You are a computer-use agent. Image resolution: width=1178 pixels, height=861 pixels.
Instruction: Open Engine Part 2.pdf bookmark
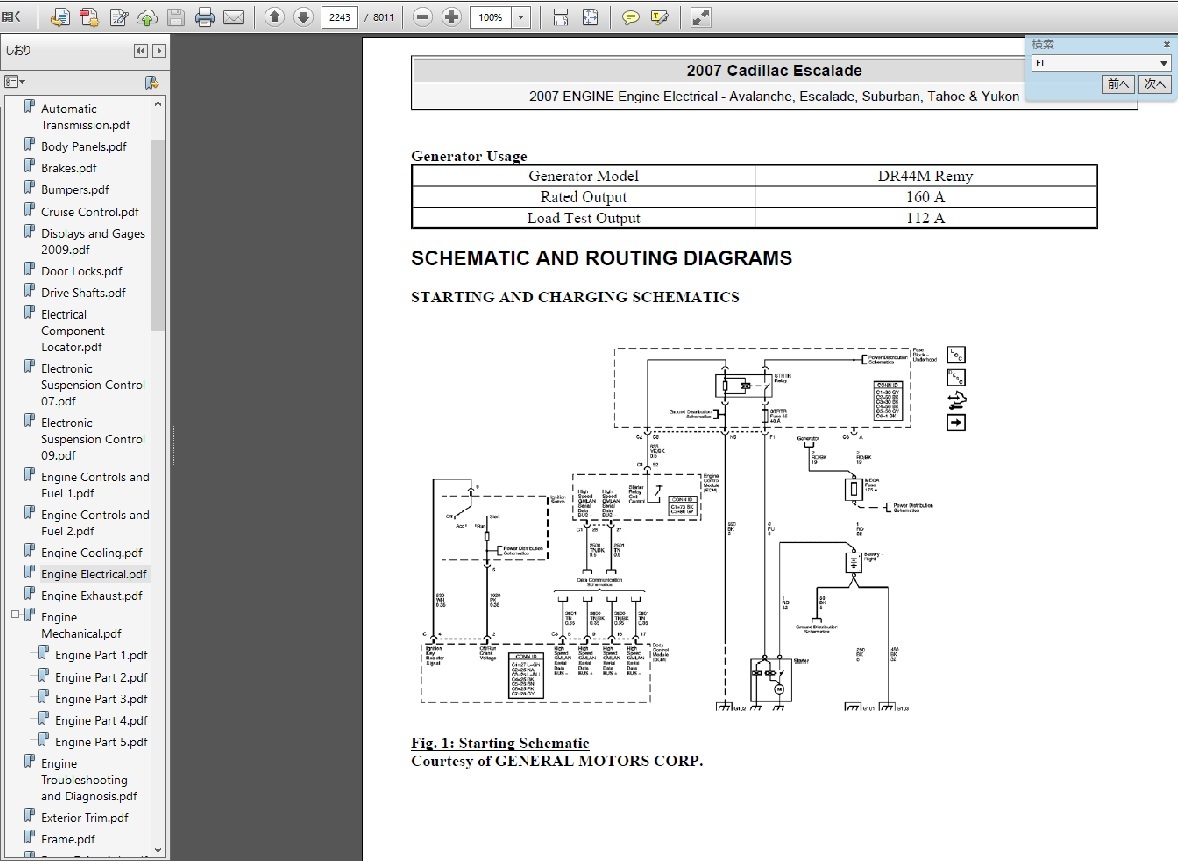[101, 677]
